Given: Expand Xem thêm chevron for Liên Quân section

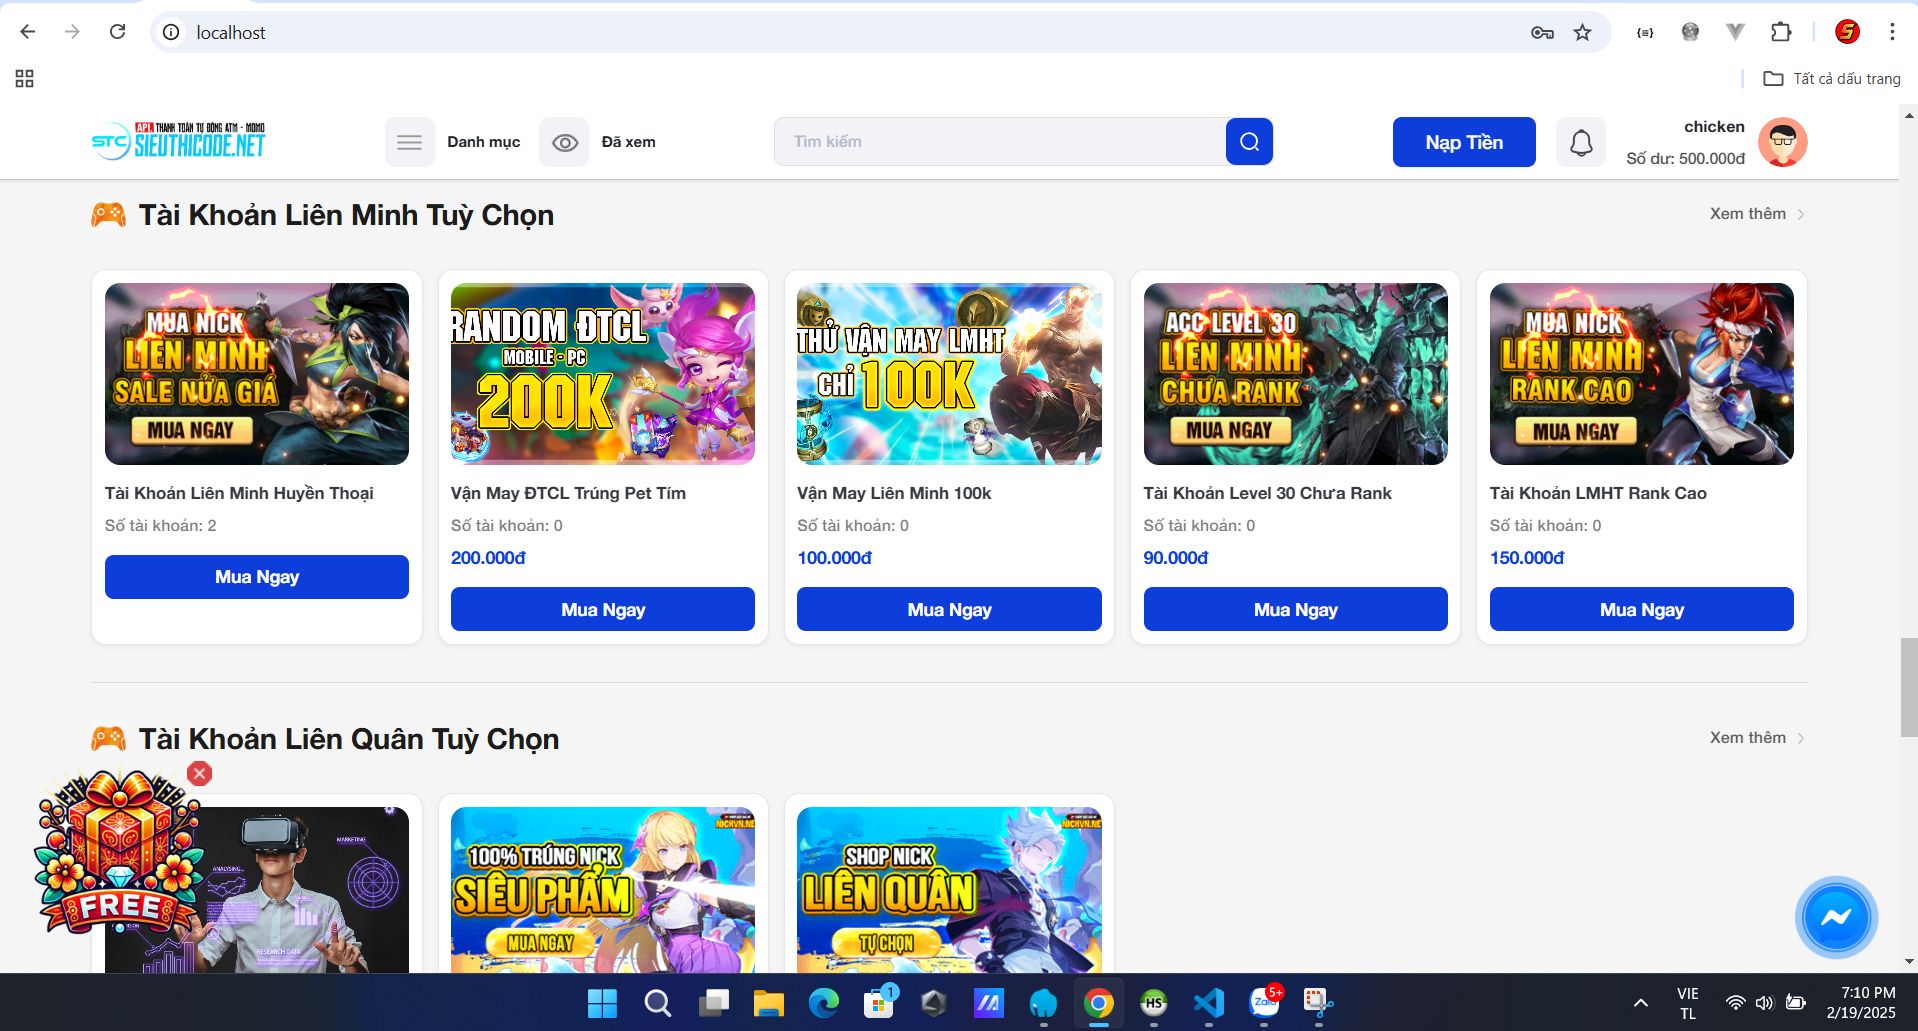Looking at the screenshot, I should (x=1801, y=738).
